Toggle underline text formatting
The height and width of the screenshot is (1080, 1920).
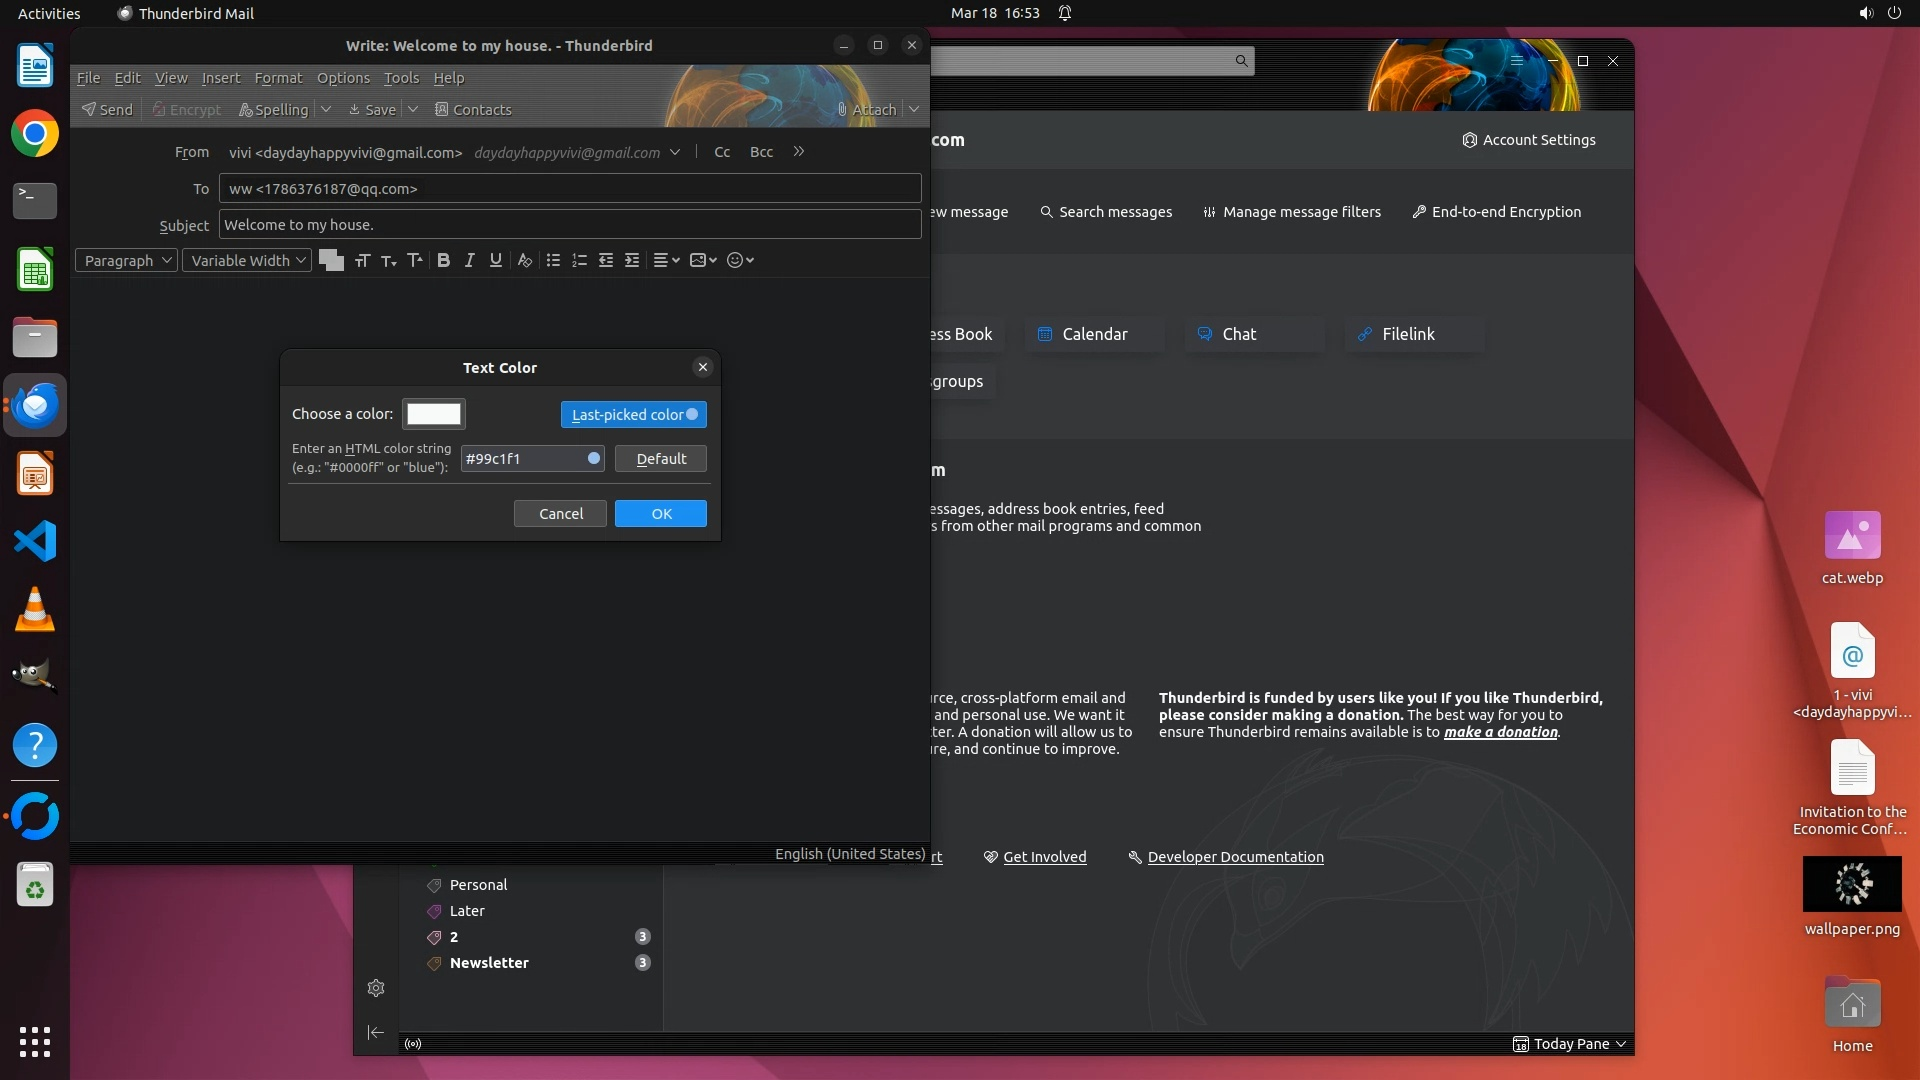495,260
